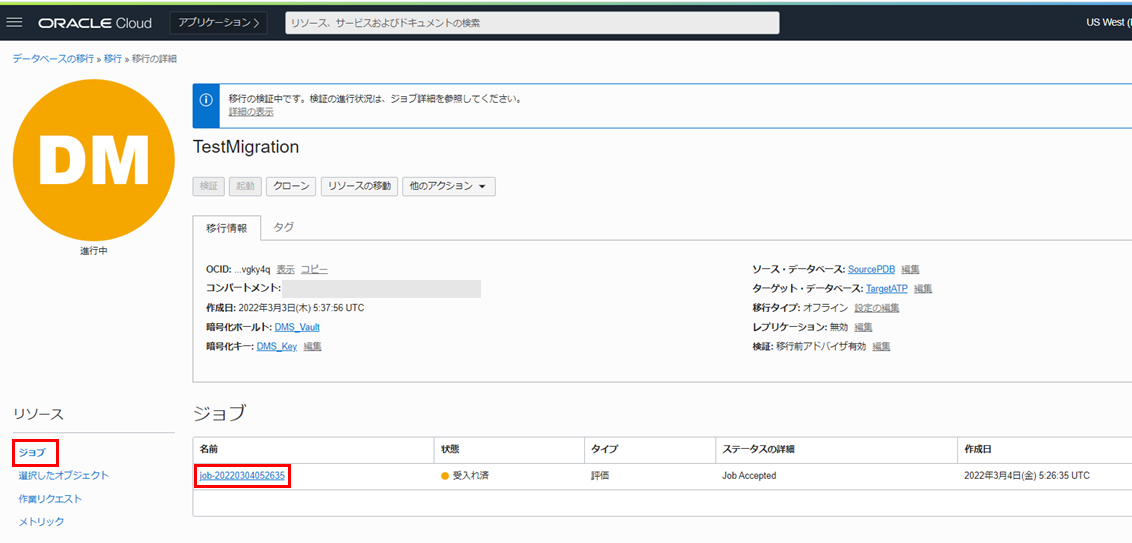
Task: Open the job-20220304052635 link
Action: point(242,476)
